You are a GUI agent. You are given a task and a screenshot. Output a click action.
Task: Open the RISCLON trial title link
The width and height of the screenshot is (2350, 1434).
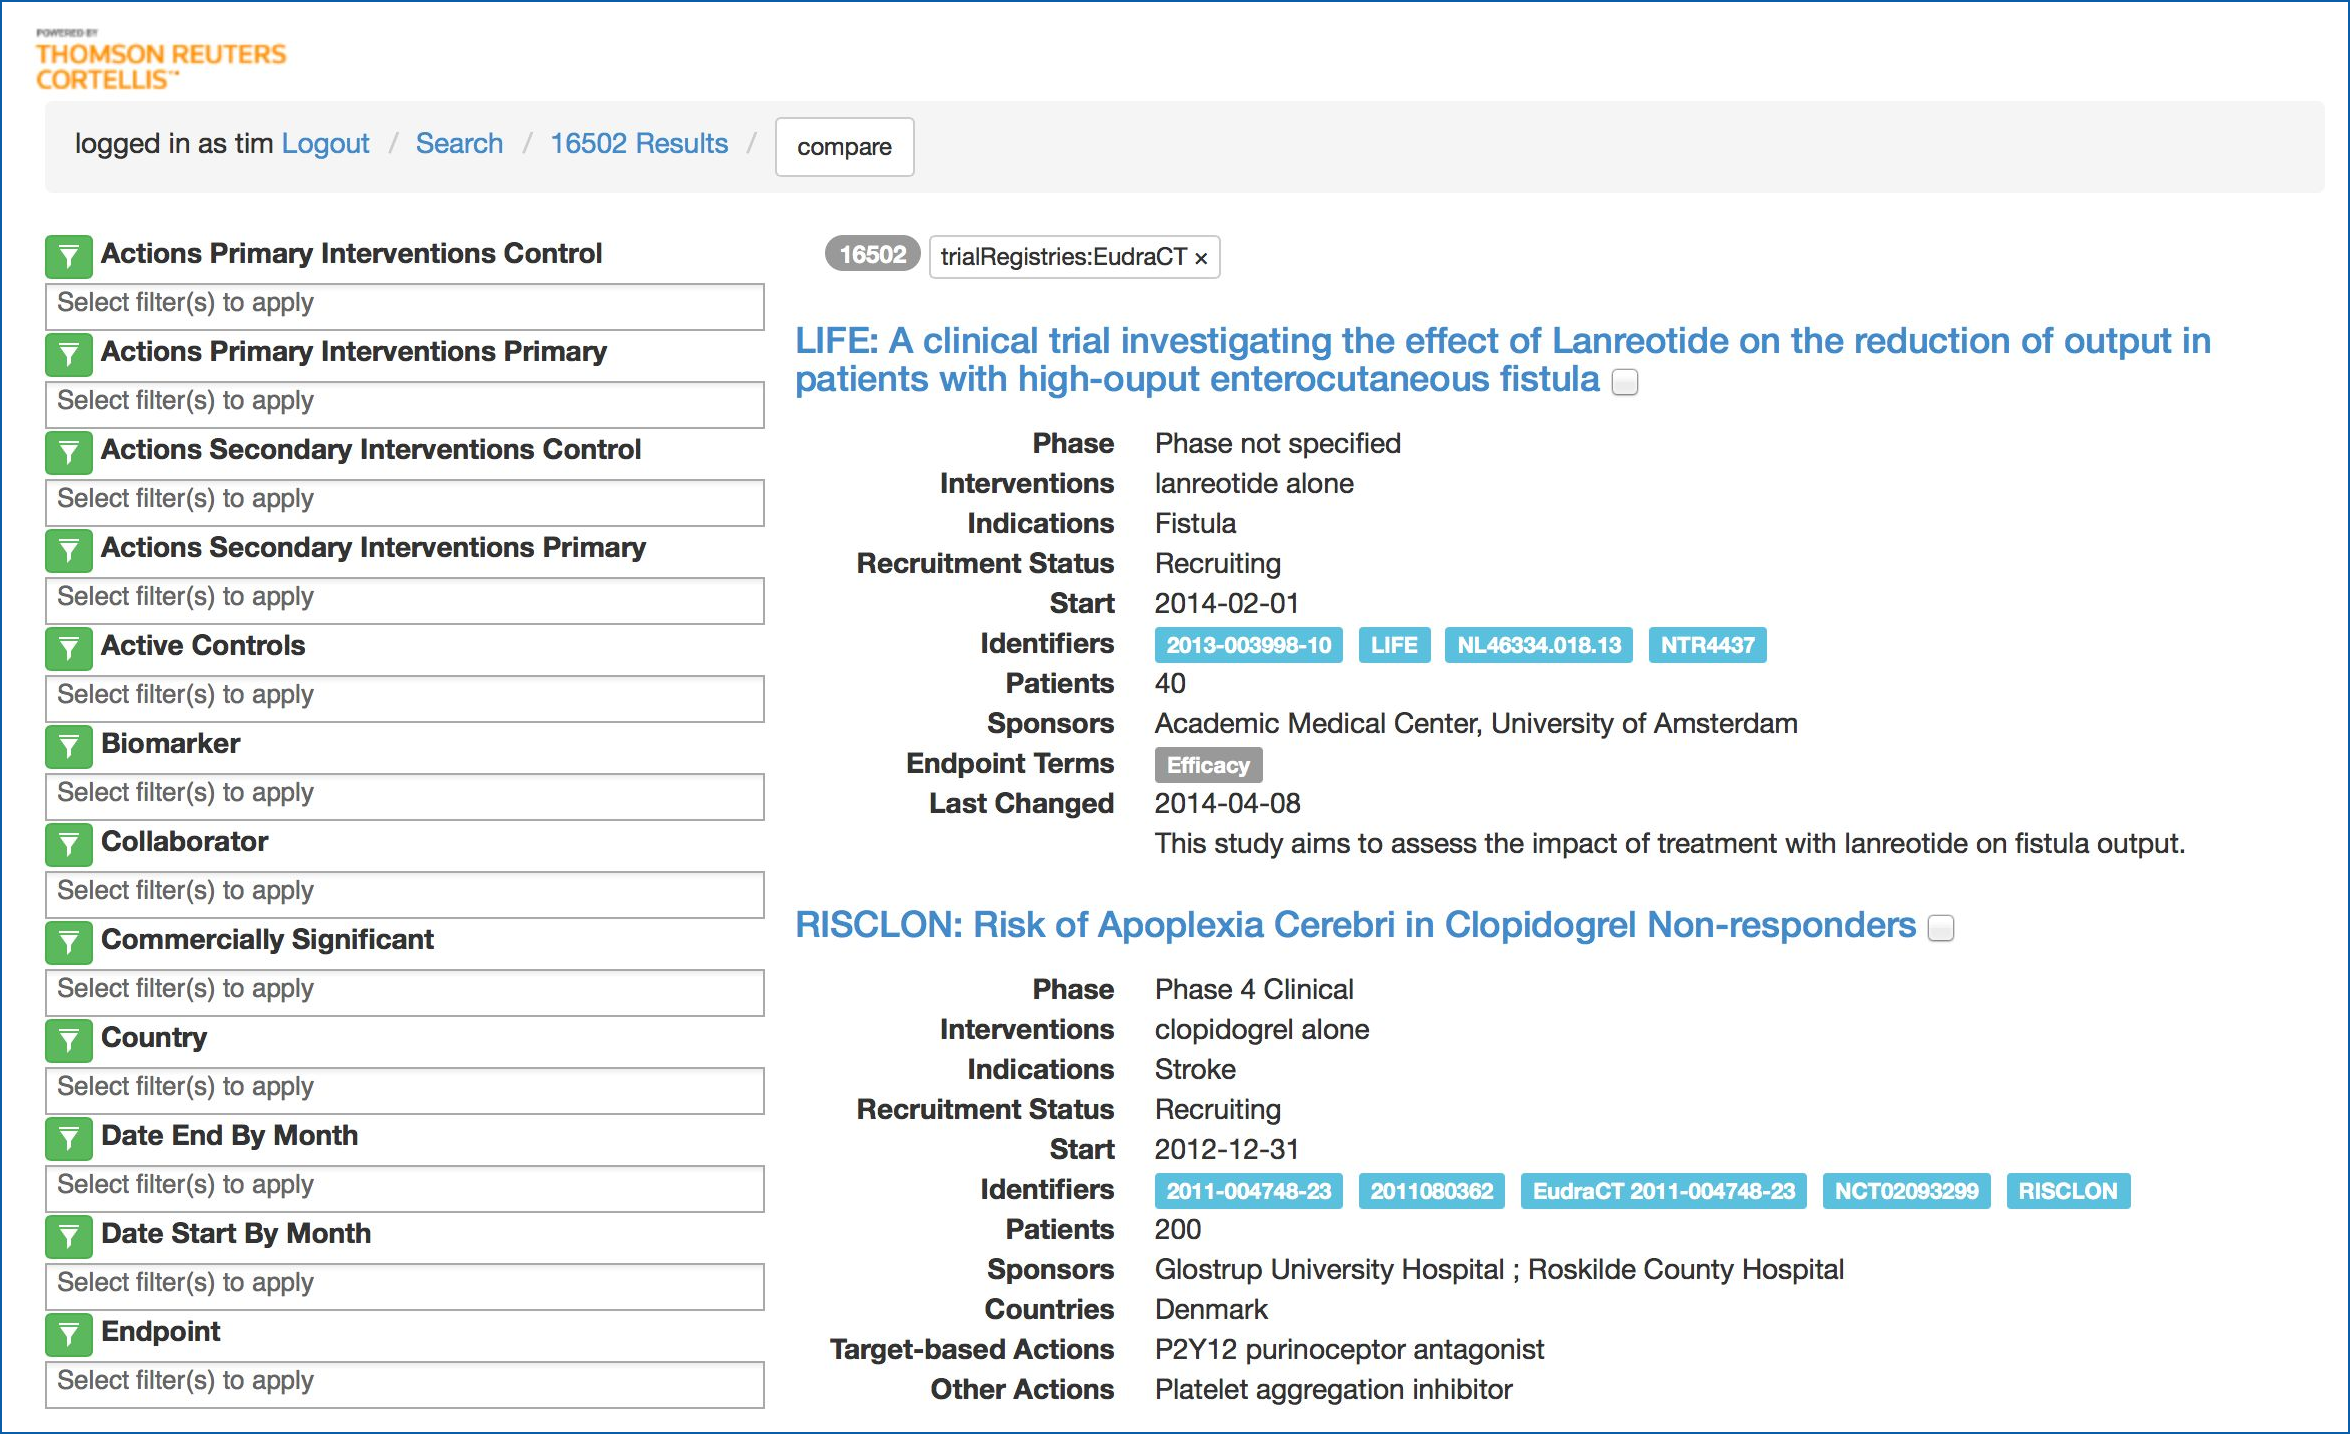coord(1354,925)
